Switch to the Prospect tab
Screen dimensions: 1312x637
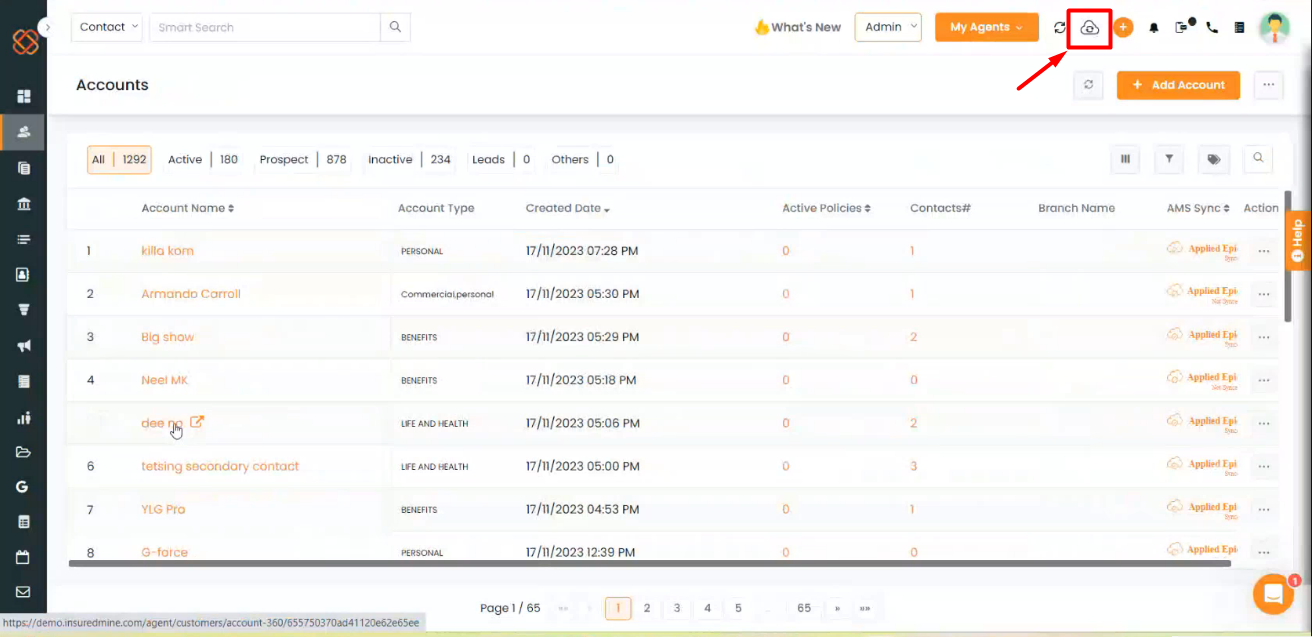pyautogui.click(x=283, y=159)
